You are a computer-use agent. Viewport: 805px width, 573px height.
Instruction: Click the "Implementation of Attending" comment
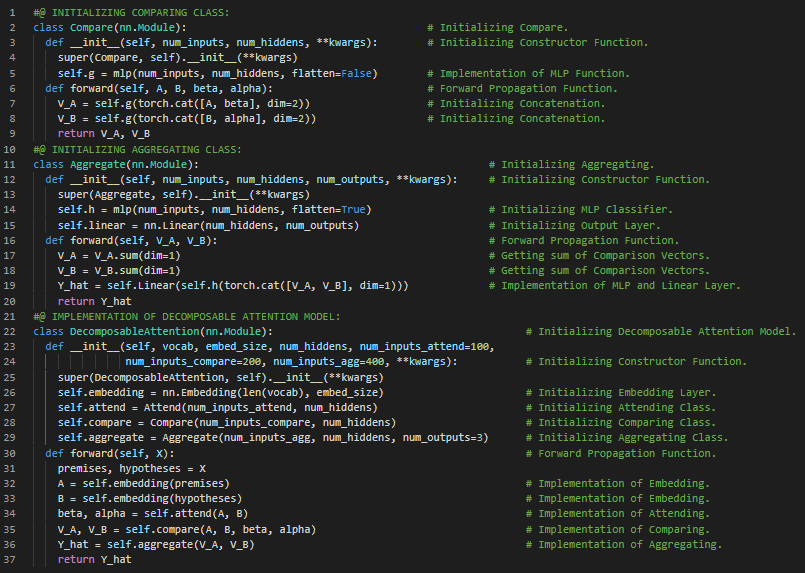[613, 514]
